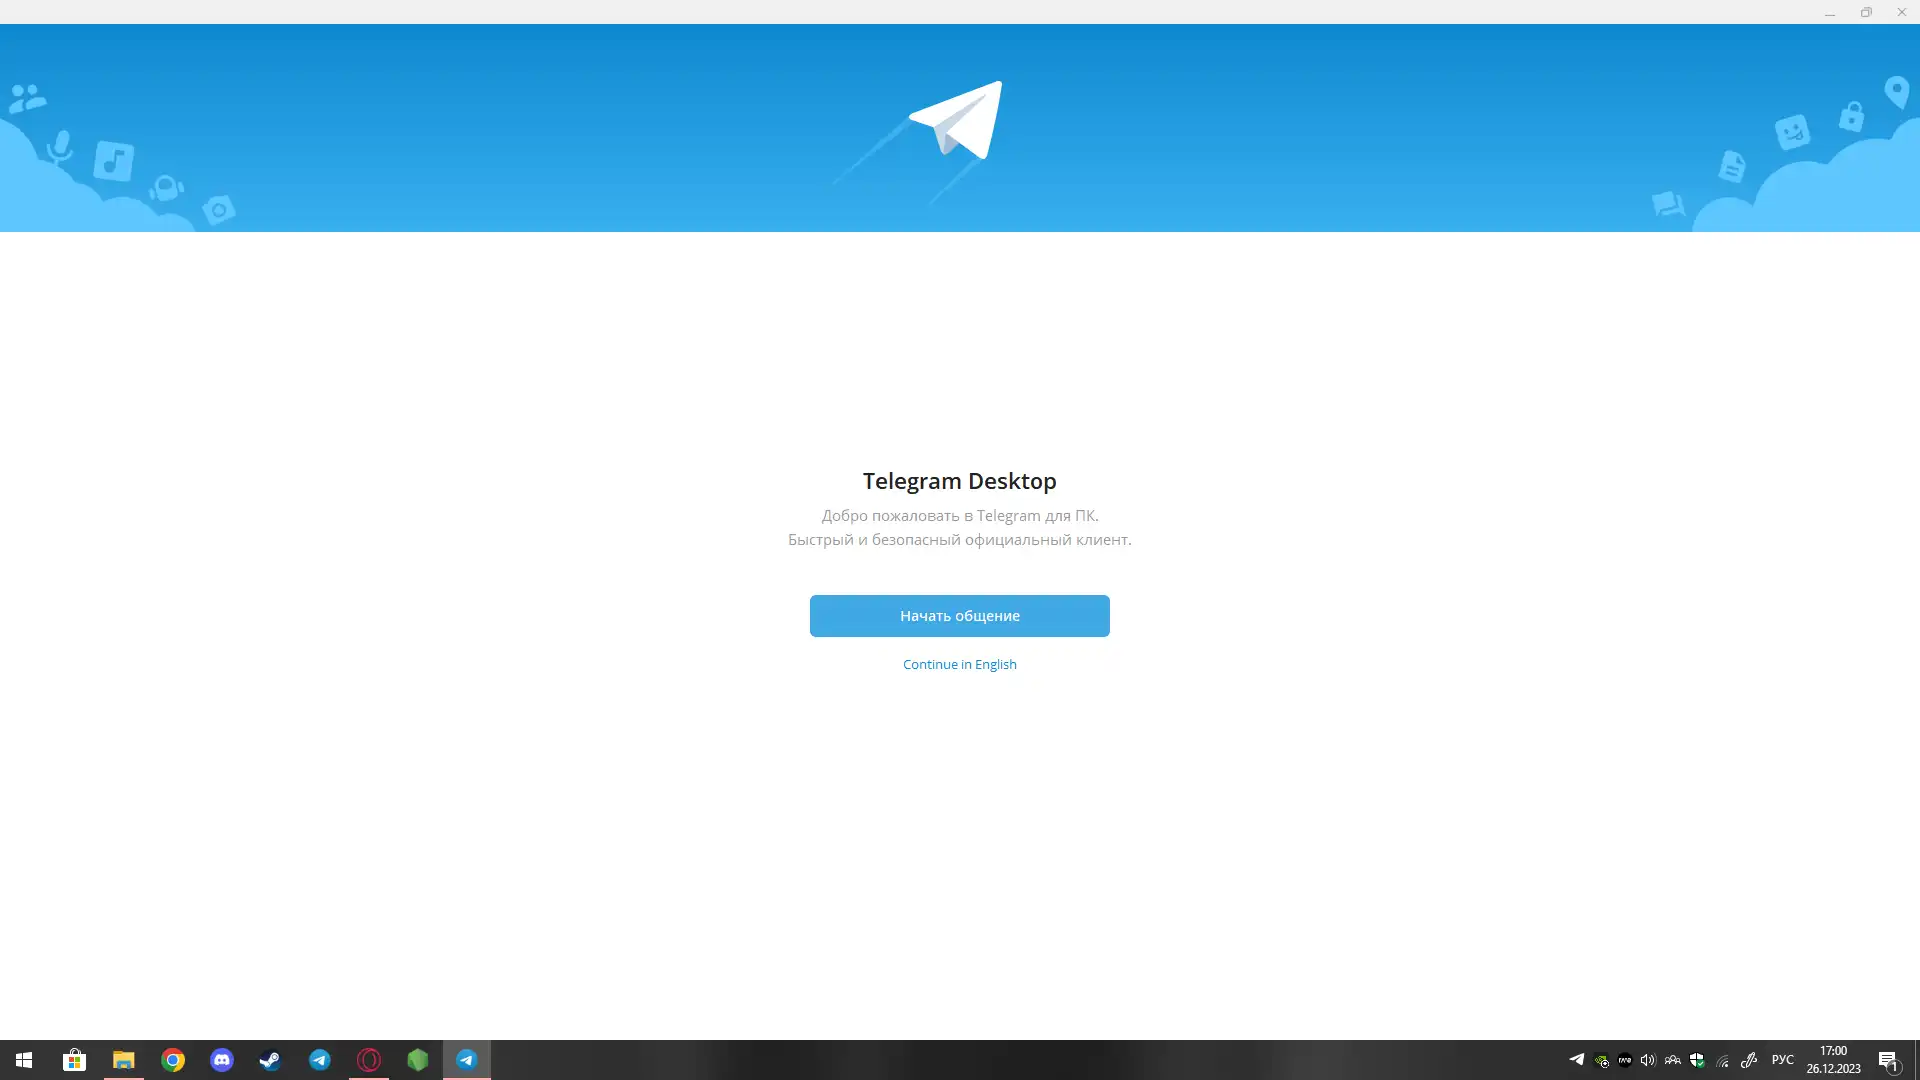The width and height of the screenshot is (1920, 1080).
Task: Click the highlighted active Telegram taskbar icon
Action: tap(466, 1060)
